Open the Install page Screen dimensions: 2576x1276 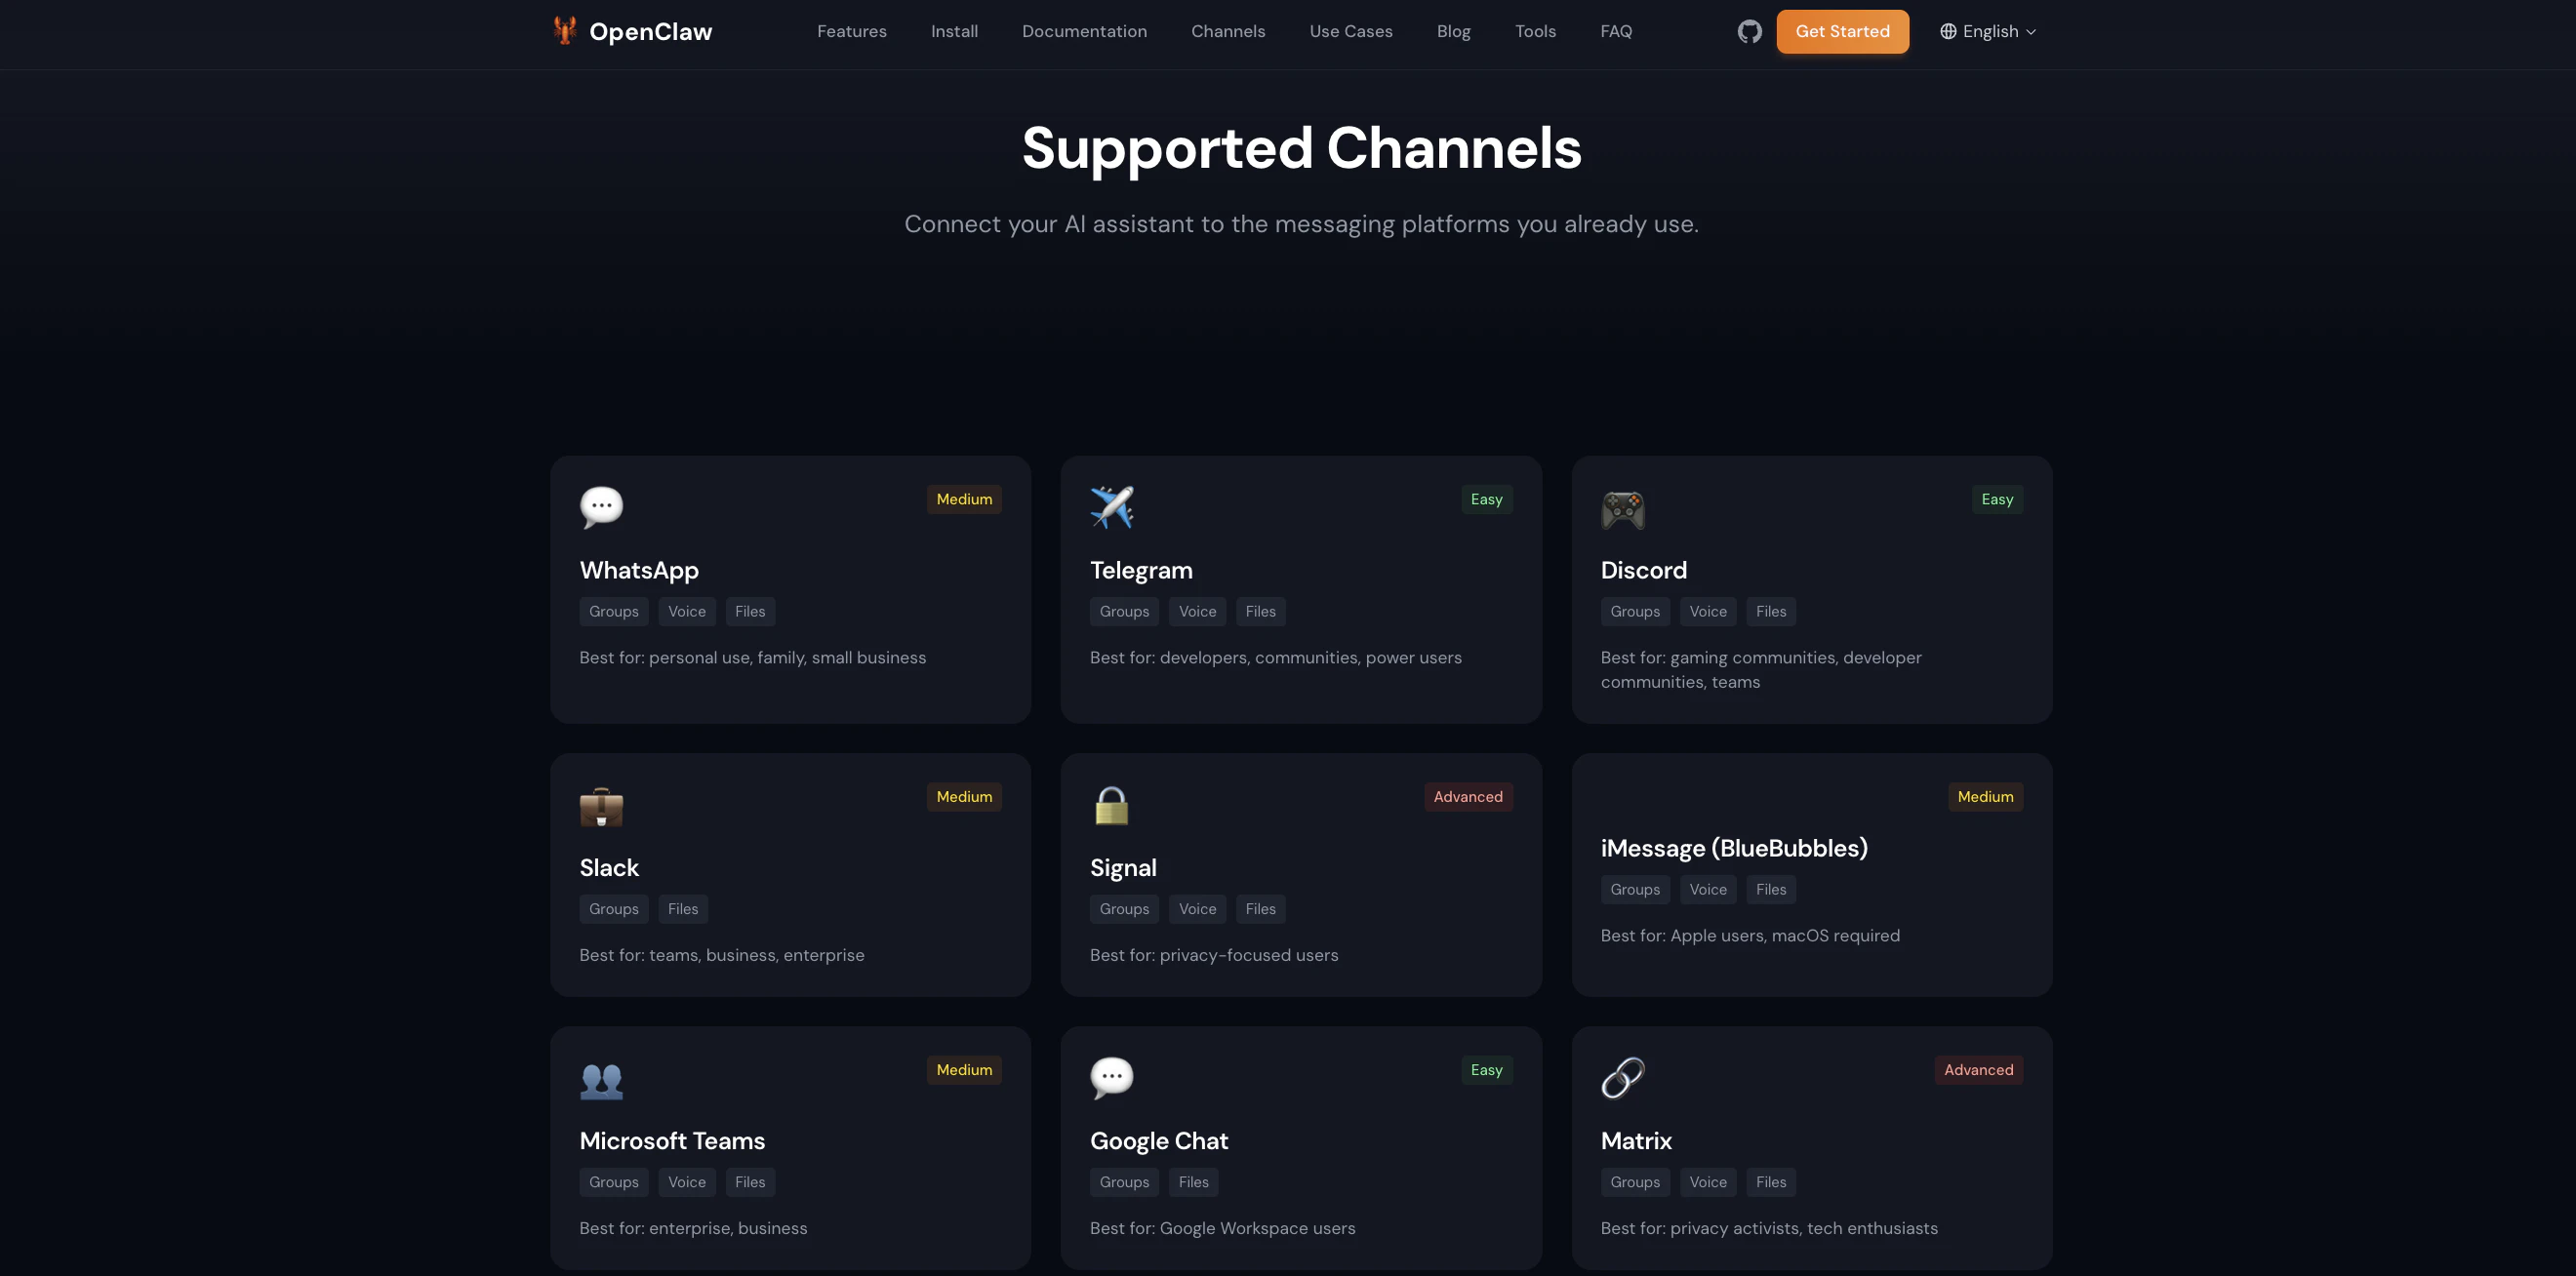pyautogui.click(x=954, y=32)
